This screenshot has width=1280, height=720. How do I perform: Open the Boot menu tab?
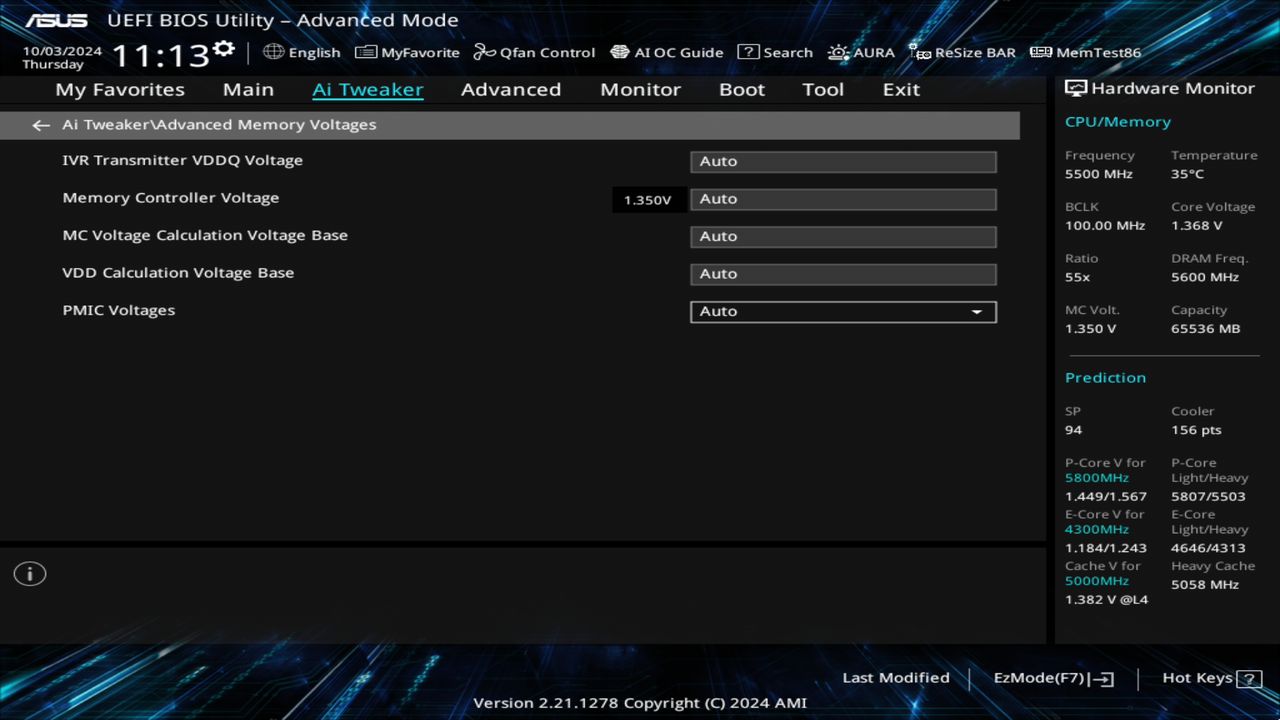[x=741, y=89]
